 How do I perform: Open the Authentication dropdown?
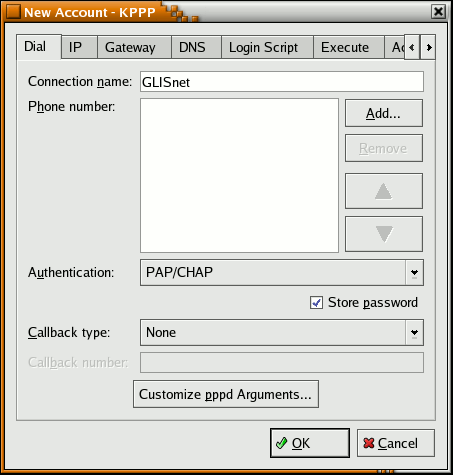click(282, 273)
